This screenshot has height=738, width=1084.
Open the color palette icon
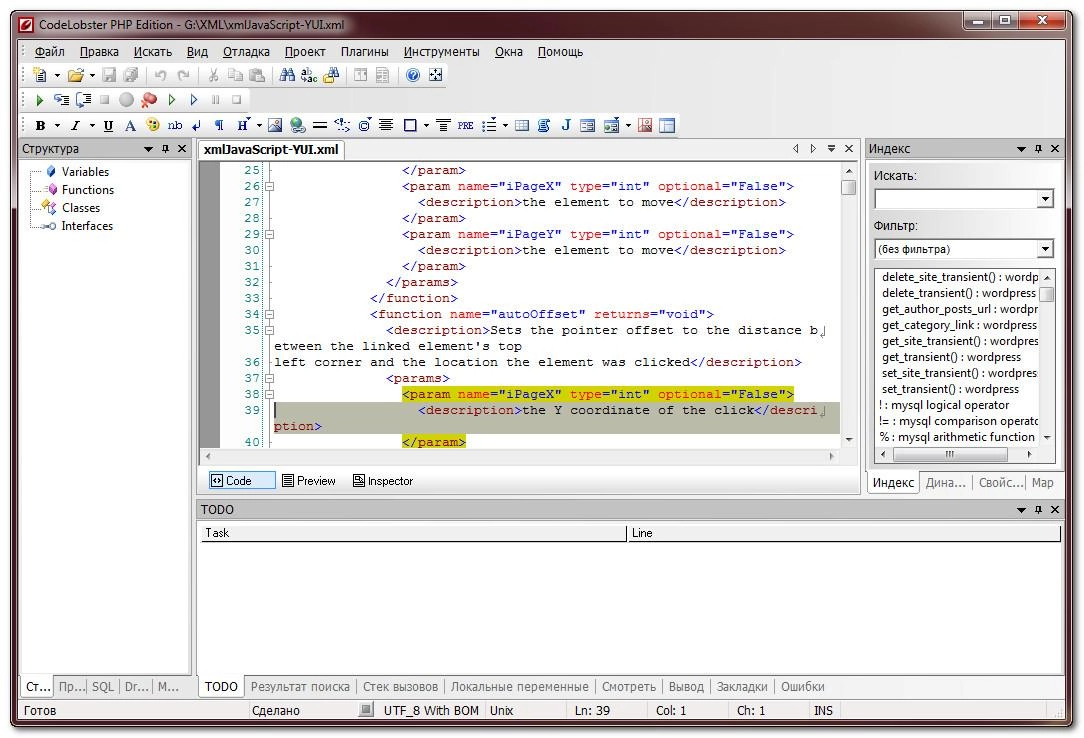pyautogui.click(x=153, y=125)
